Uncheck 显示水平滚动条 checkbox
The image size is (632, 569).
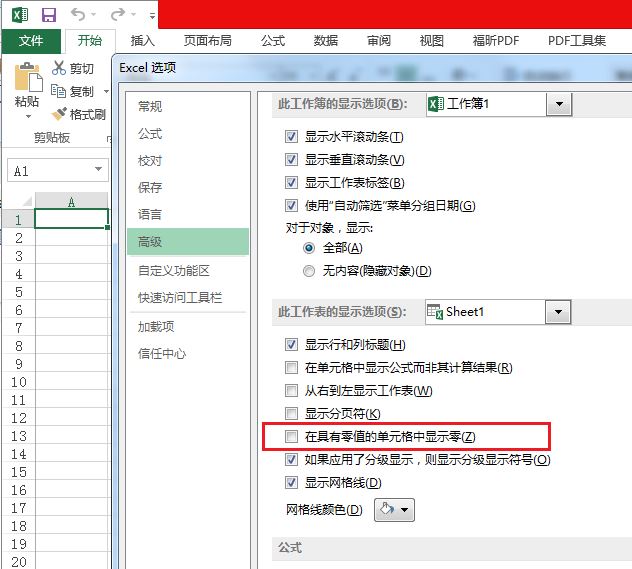point(291,137)
